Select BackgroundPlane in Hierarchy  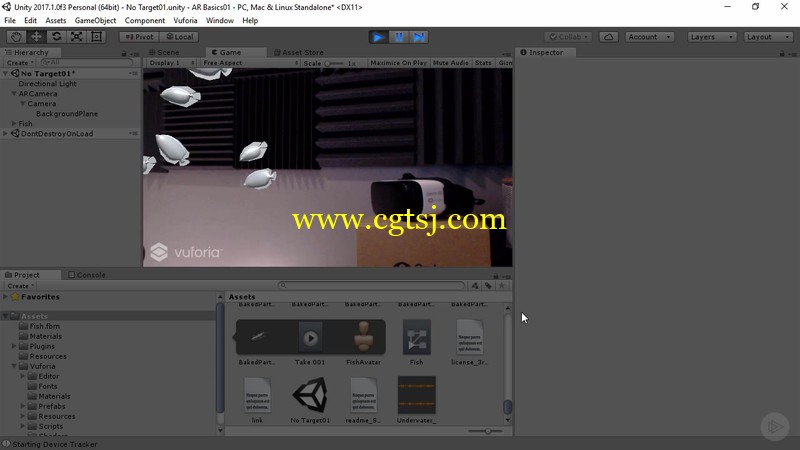(67, 114)
